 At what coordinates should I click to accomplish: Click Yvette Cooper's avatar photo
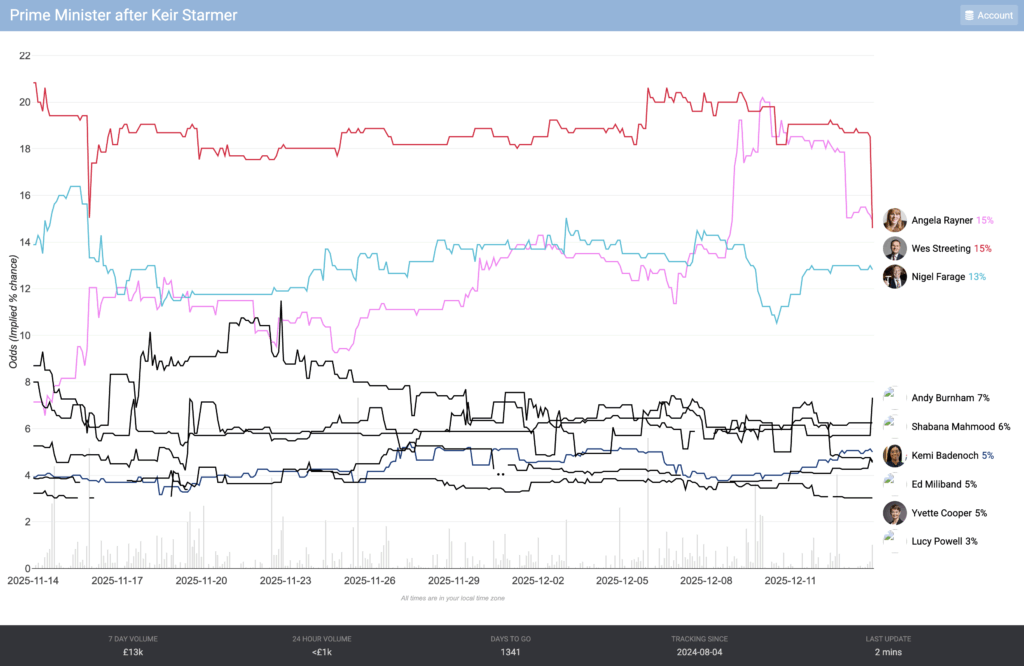[x=895, y=513]
